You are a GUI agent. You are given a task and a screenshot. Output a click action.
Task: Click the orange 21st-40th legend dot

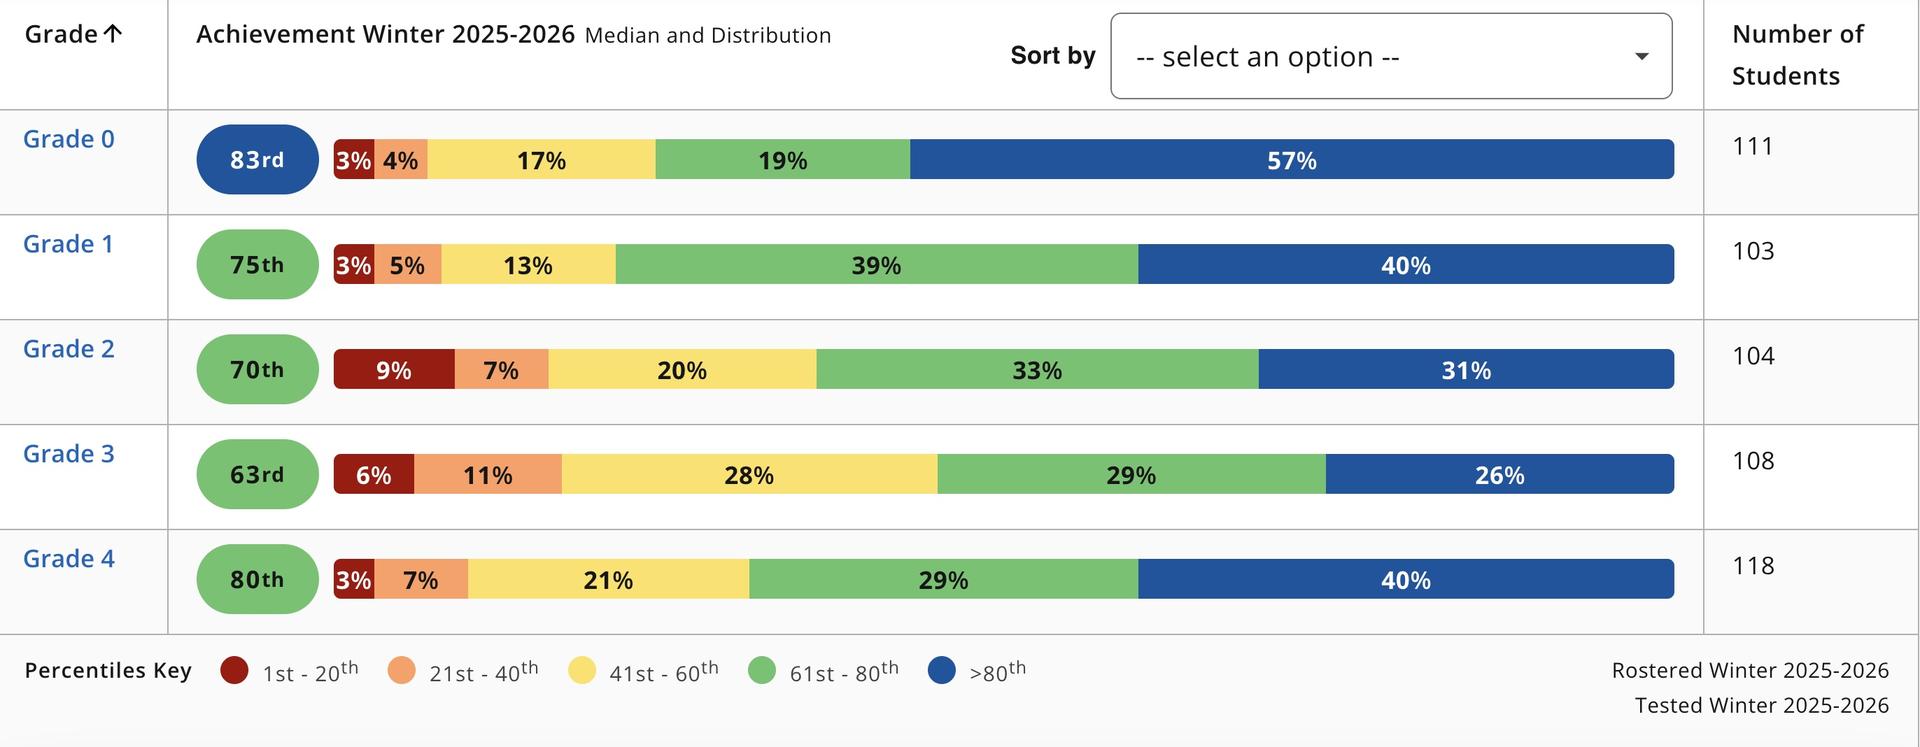(x=401, y=670)
